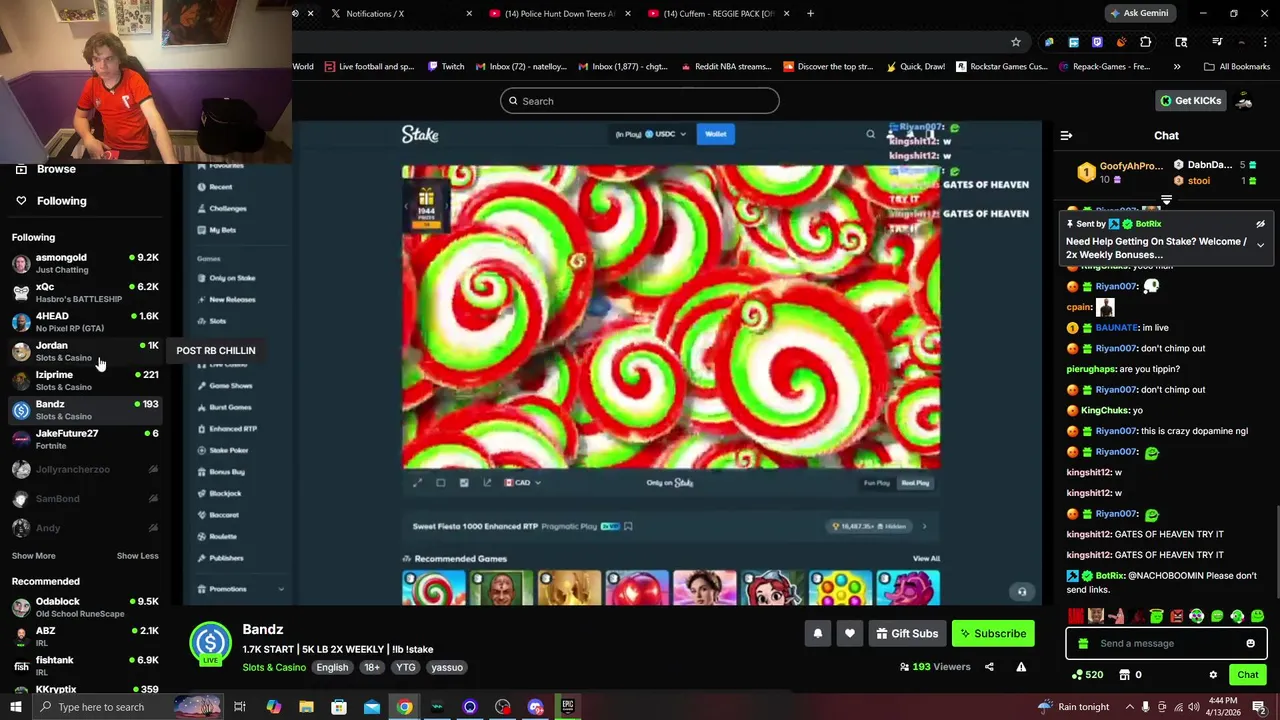This screenshot has width=1280, height=720.
Task: Open File Explorer from the taskbar
Action: click(306, 707)
